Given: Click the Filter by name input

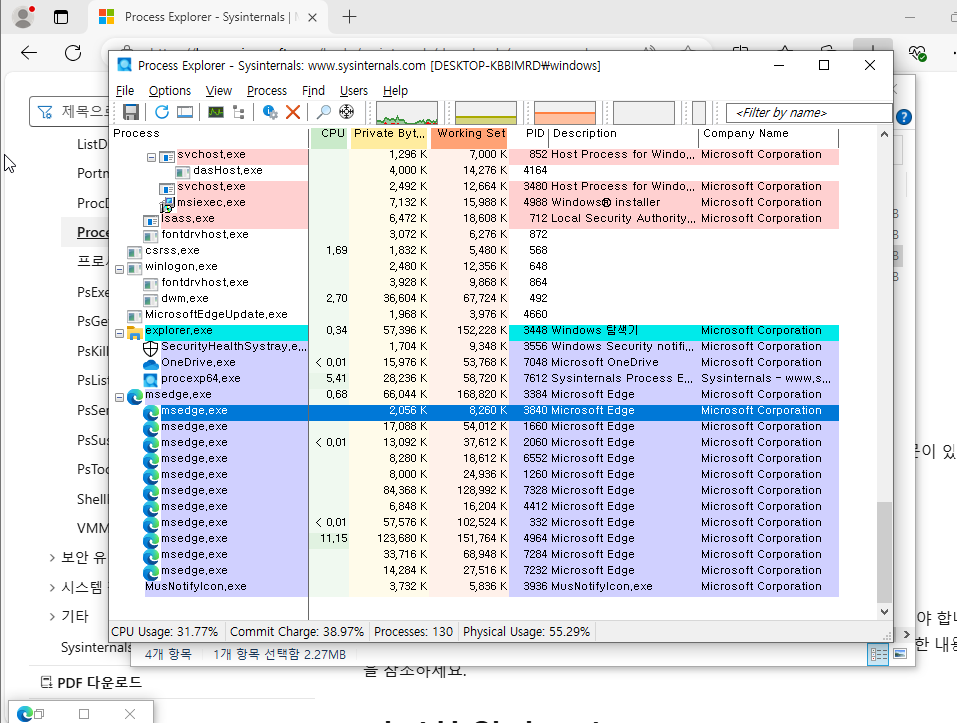Looking at the screenshot, I should (x=809, y=113).
